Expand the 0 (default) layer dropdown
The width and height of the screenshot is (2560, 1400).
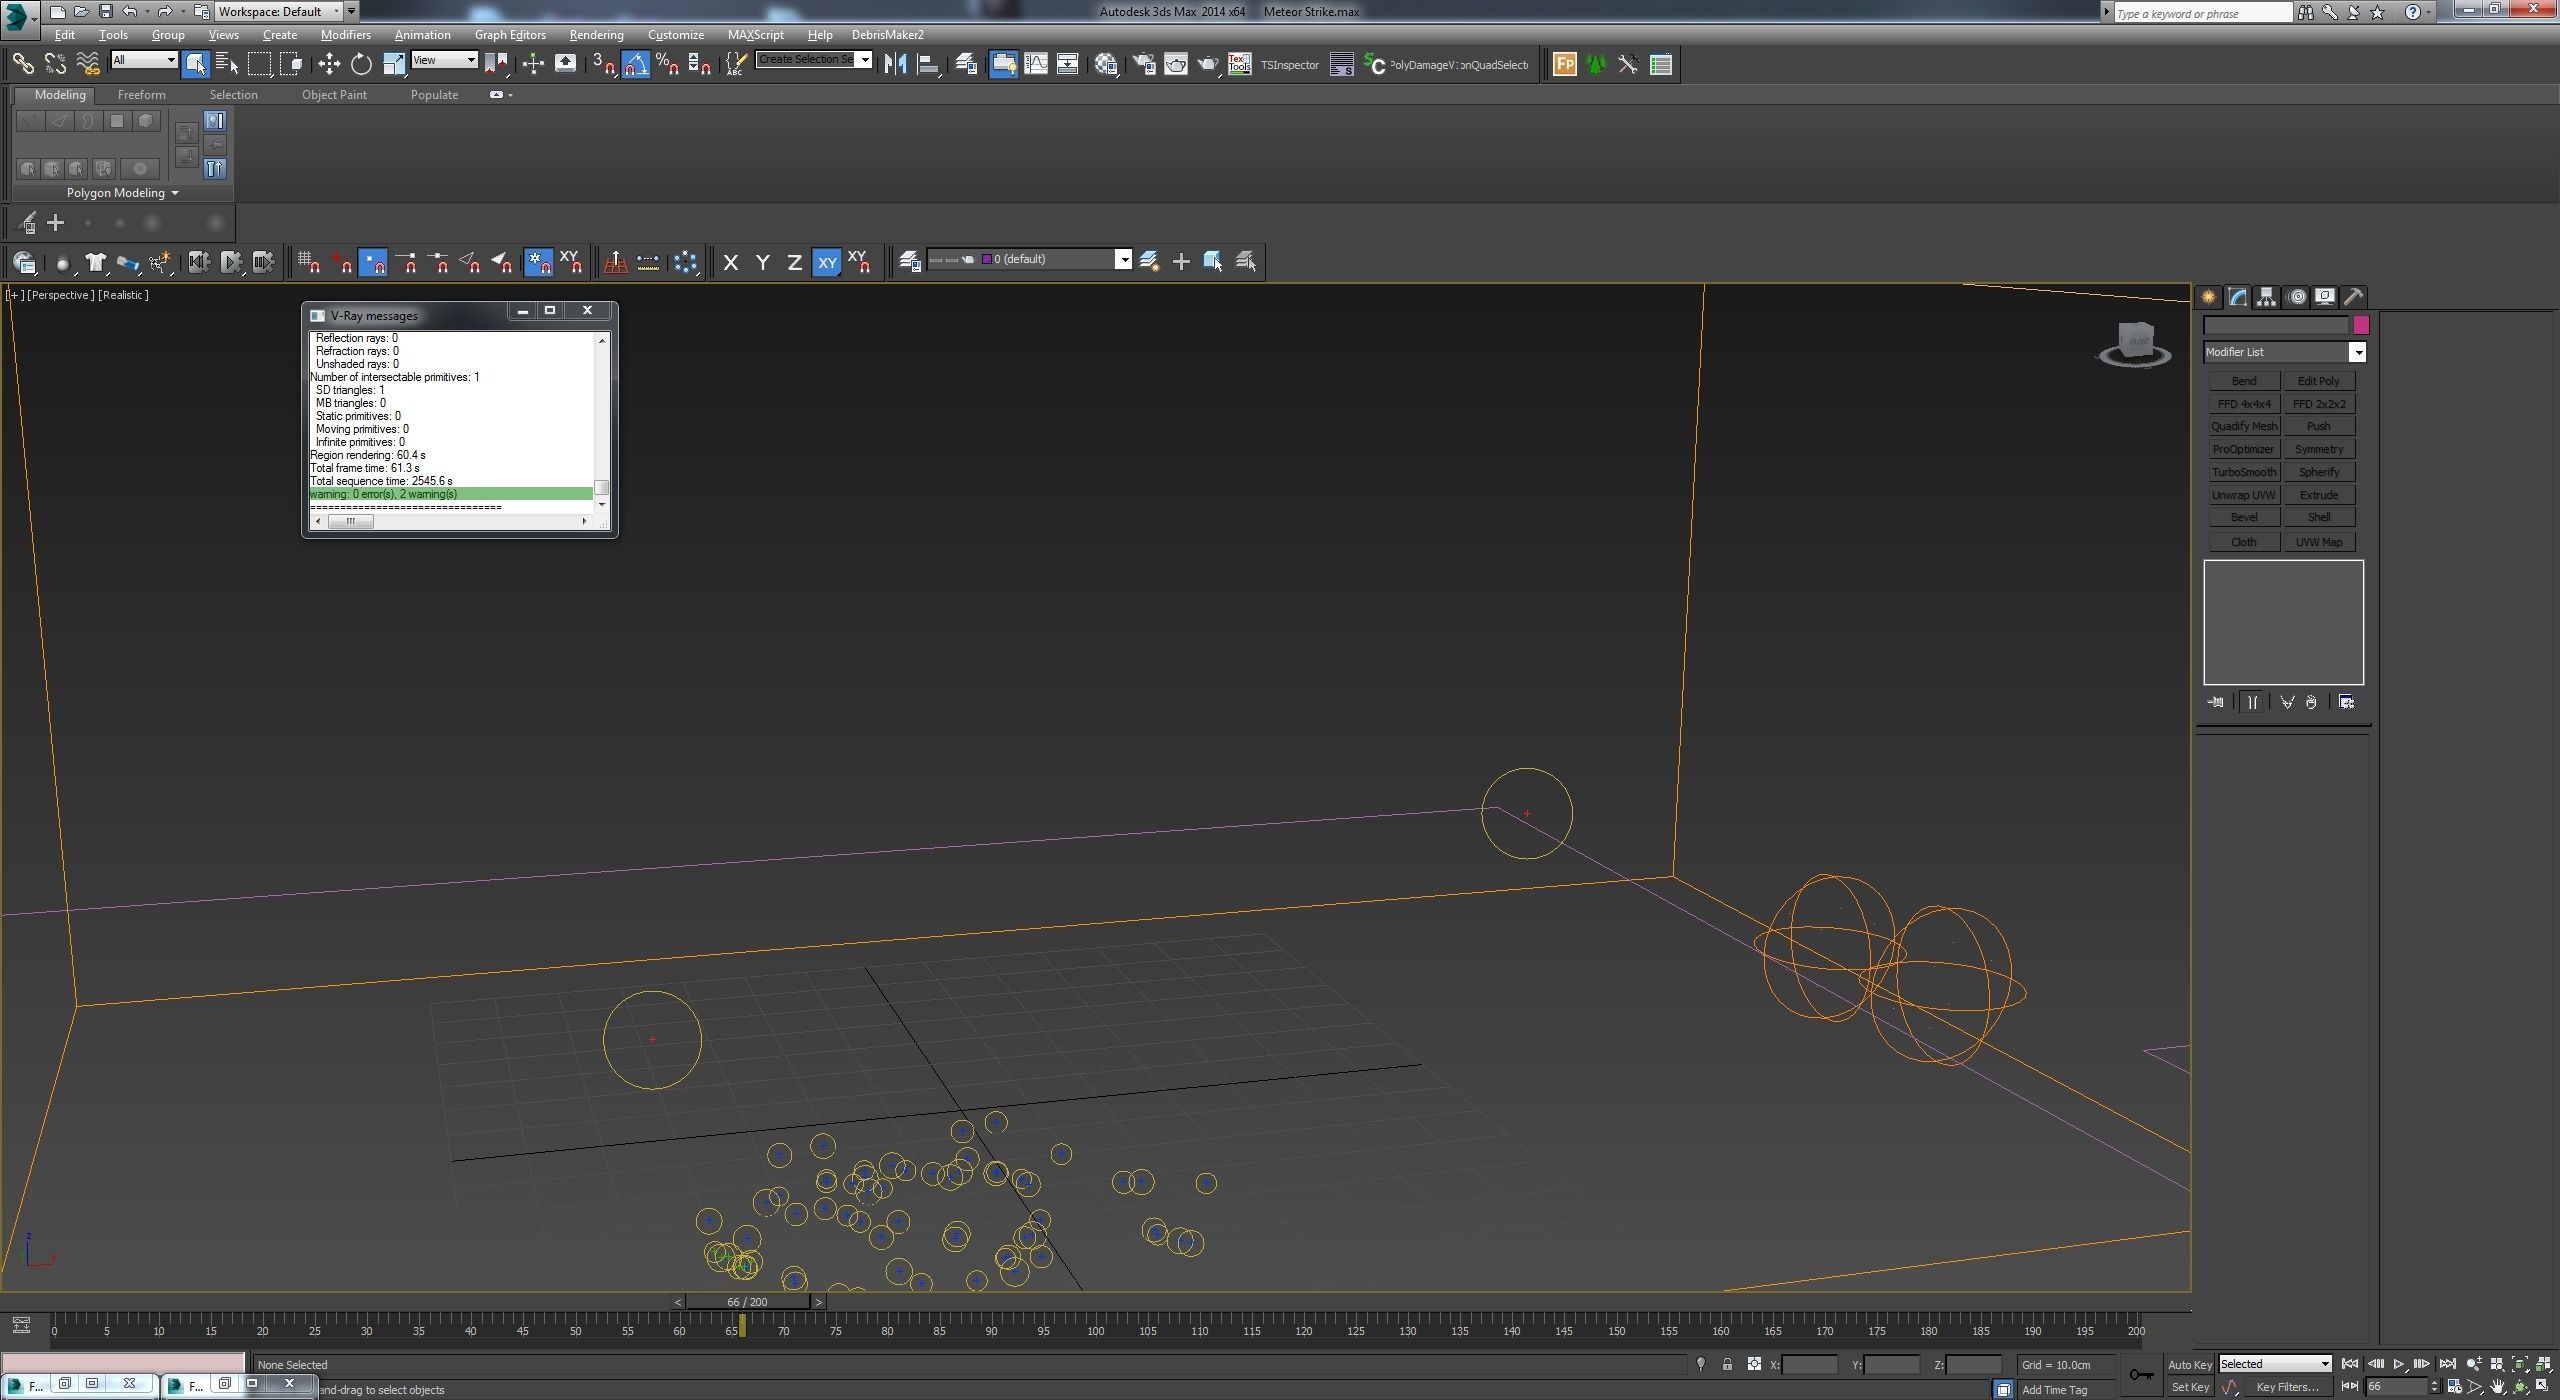pyautogui.click(x=1123, y=260)
